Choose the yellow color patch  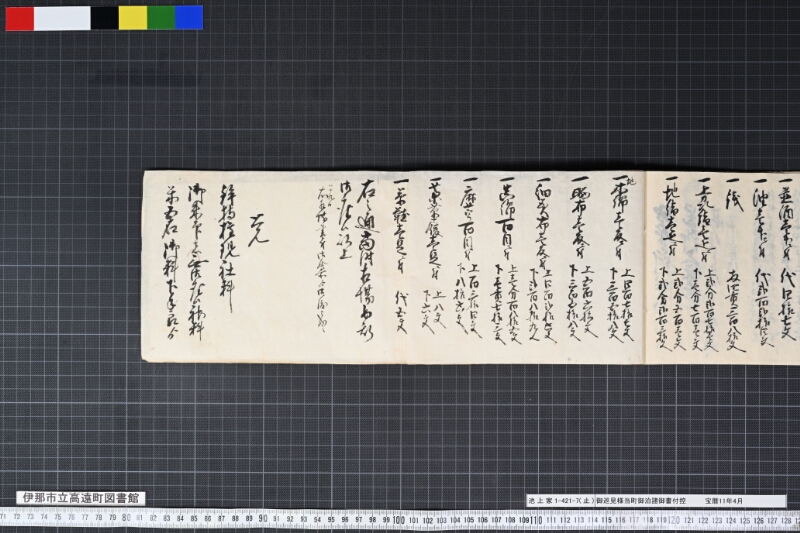[x=133, y=18]
